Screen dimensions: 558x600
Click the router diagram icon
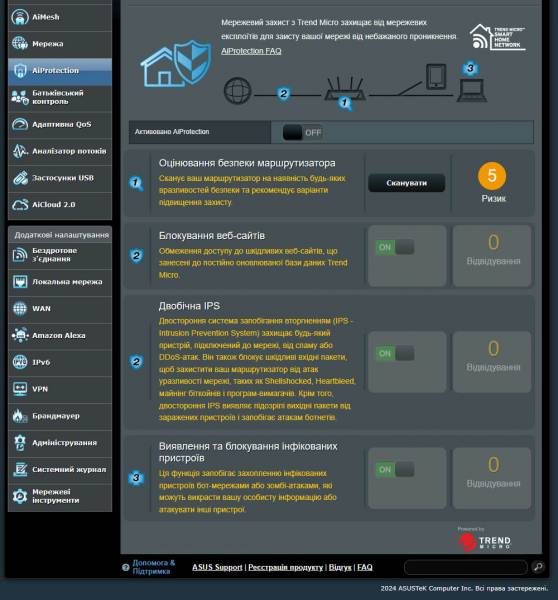345,90
